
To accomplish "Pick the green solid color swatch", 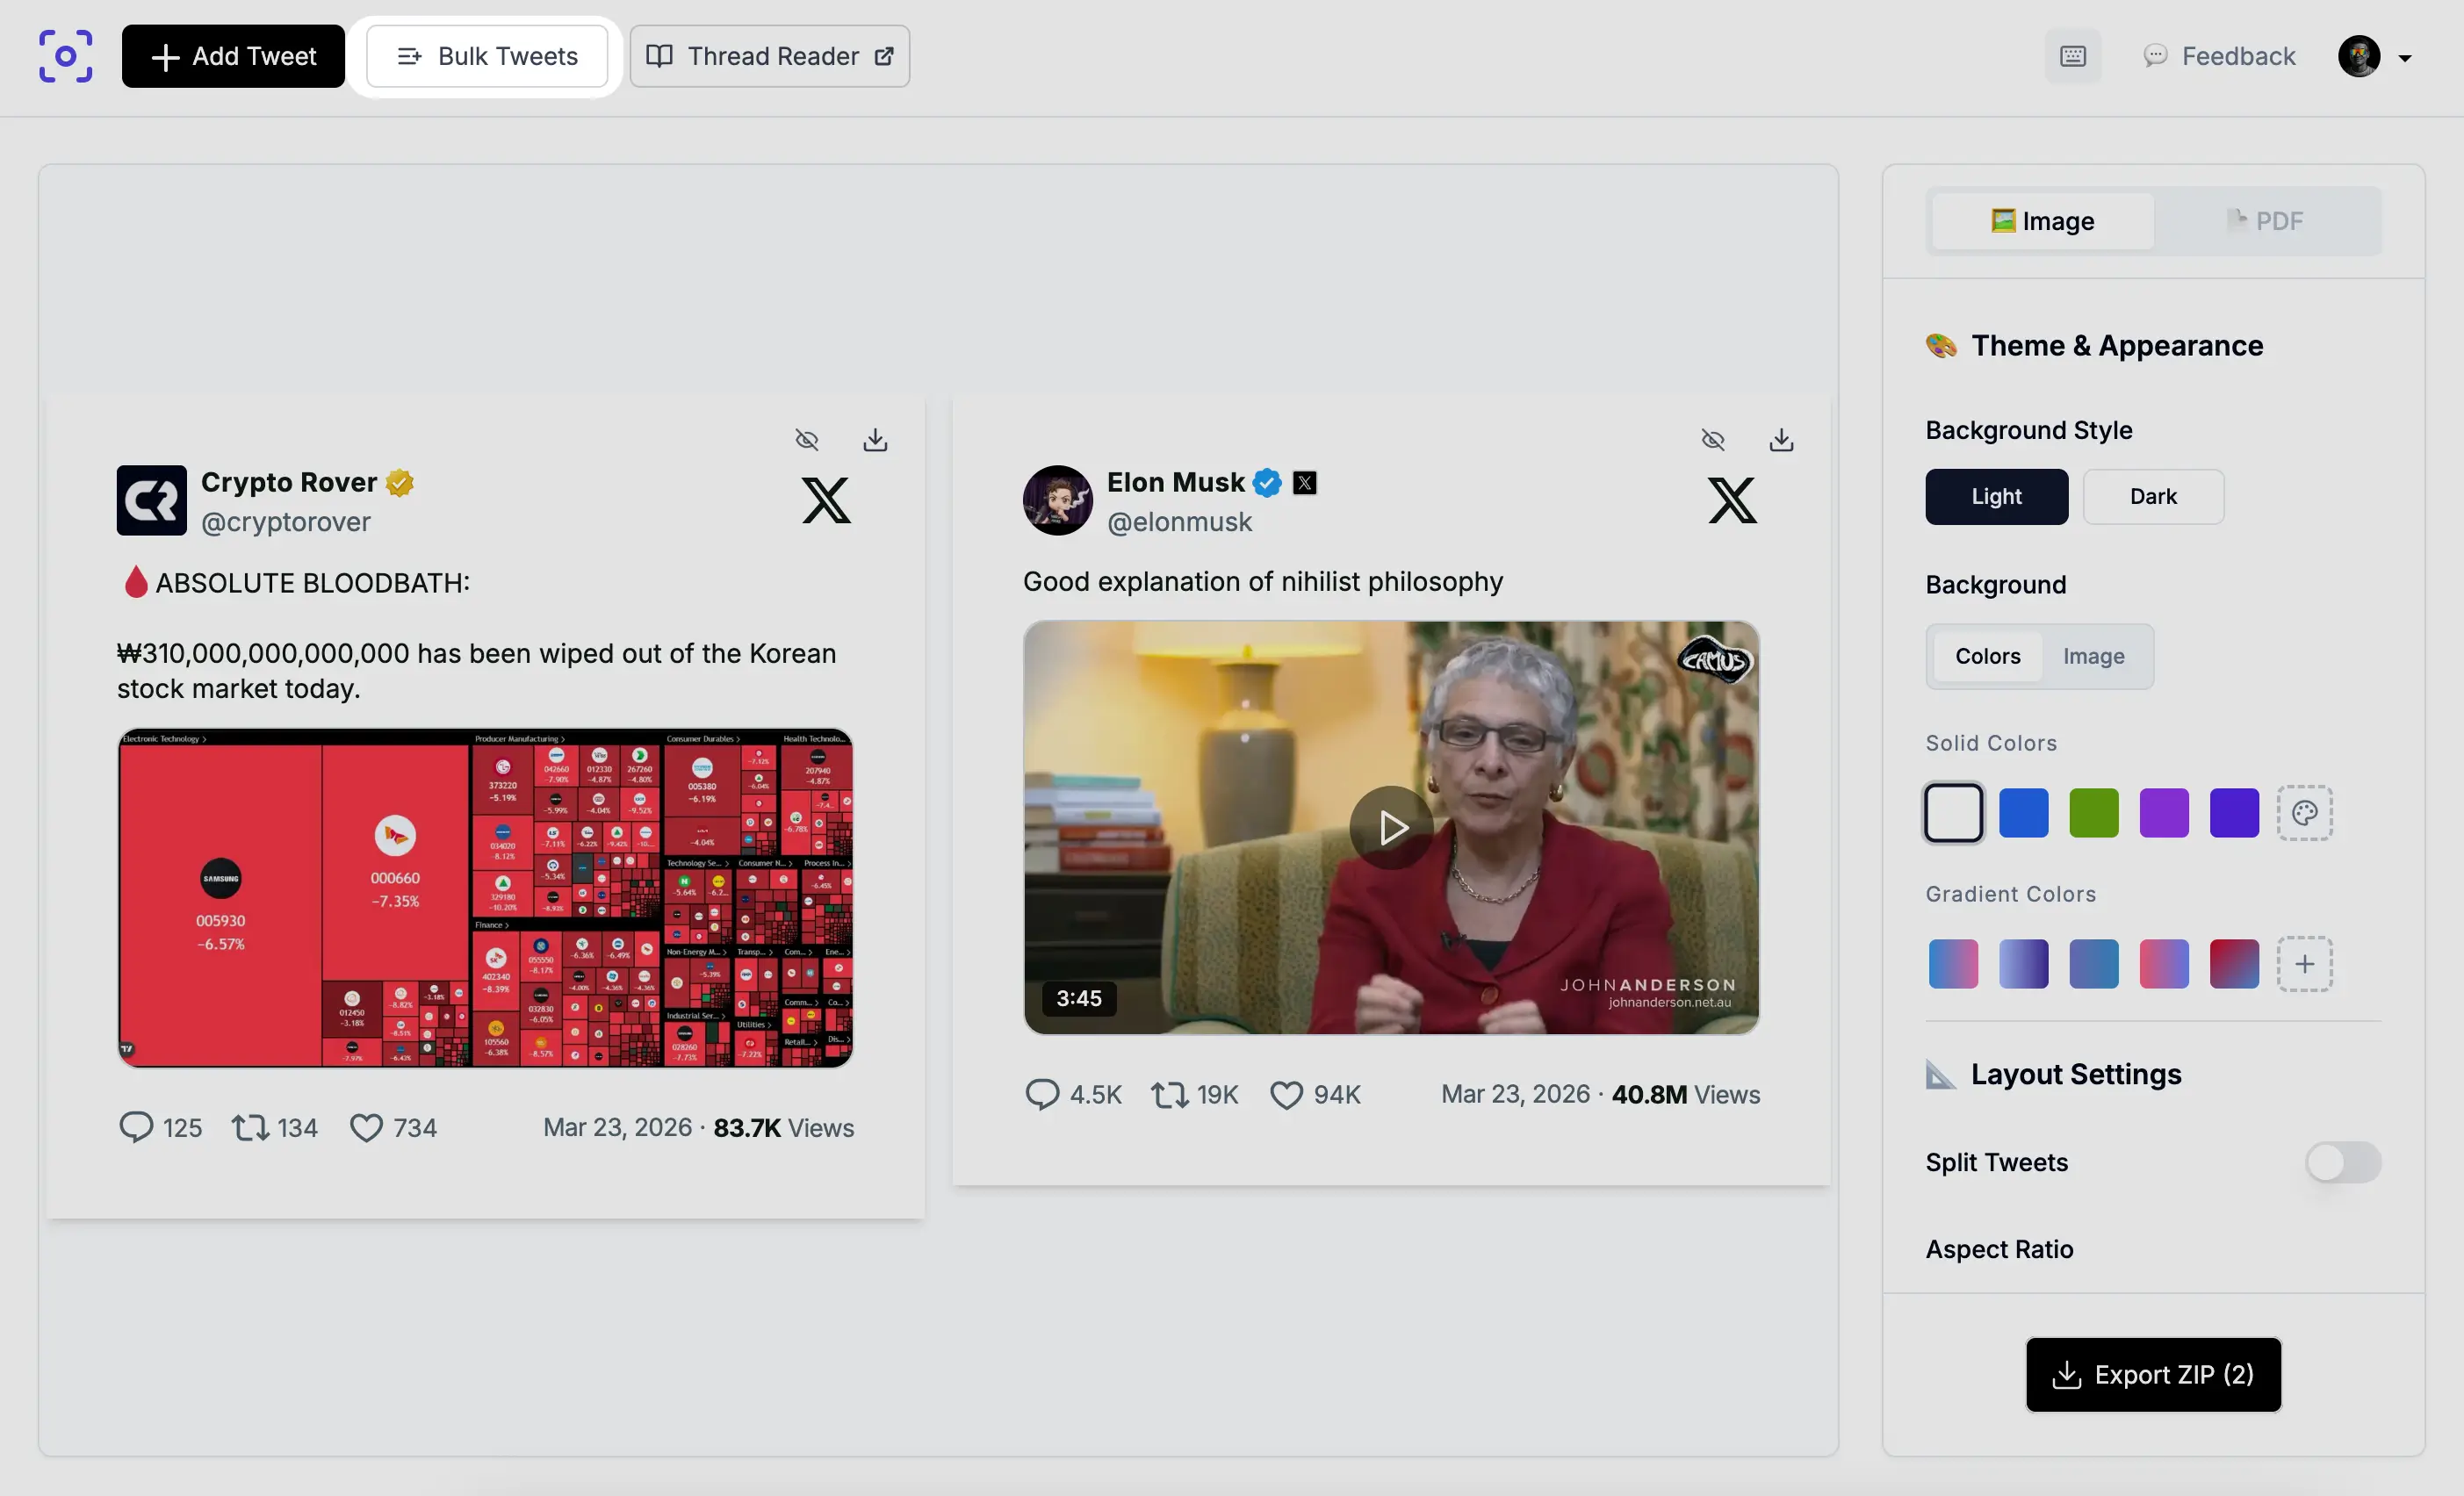I will pyautogui.click(x=2093, y=813).
